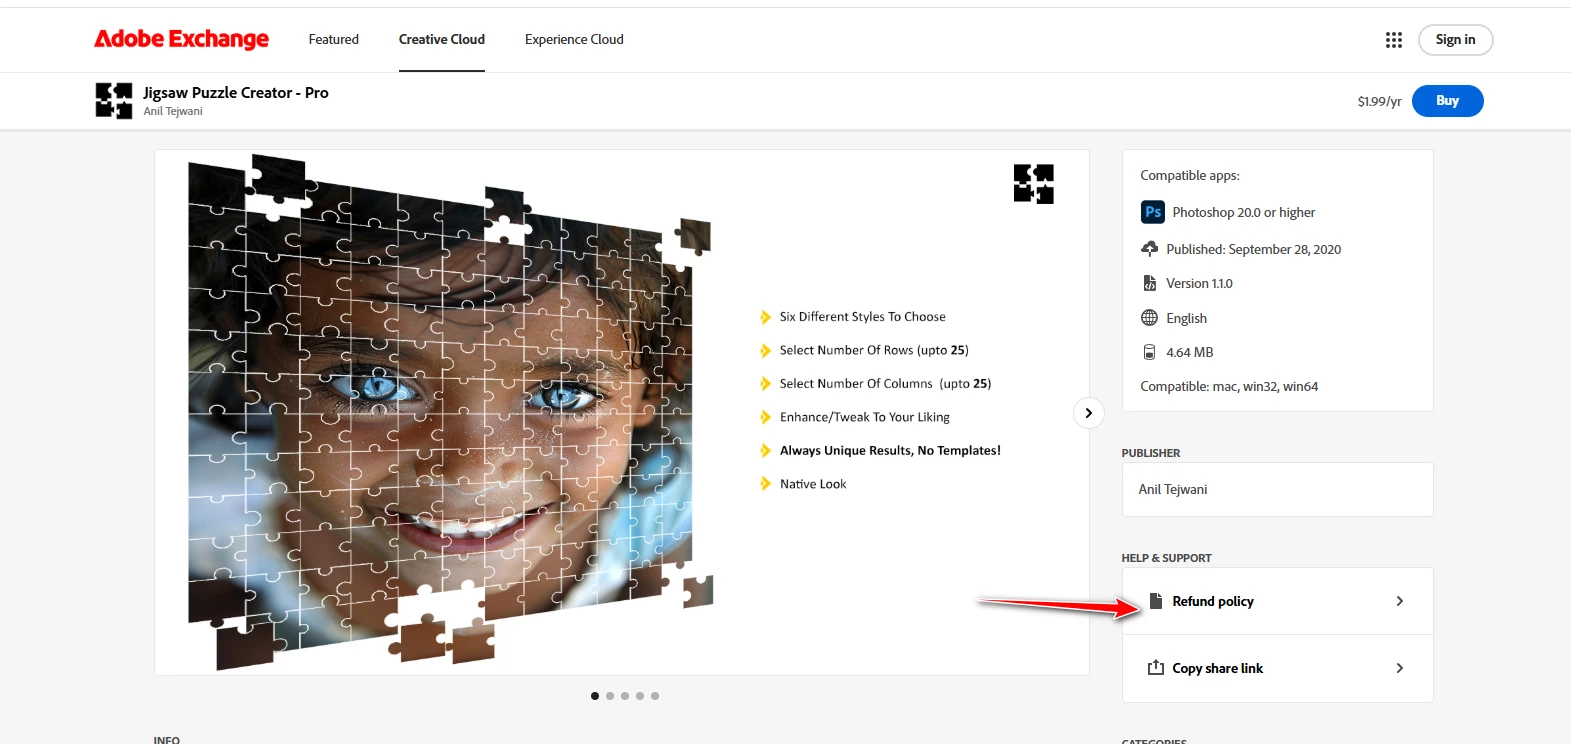Image resolution: width=1571 pixels, height=744 pixels.
Task: Open the Featured tab
Action: pos(333,40)
